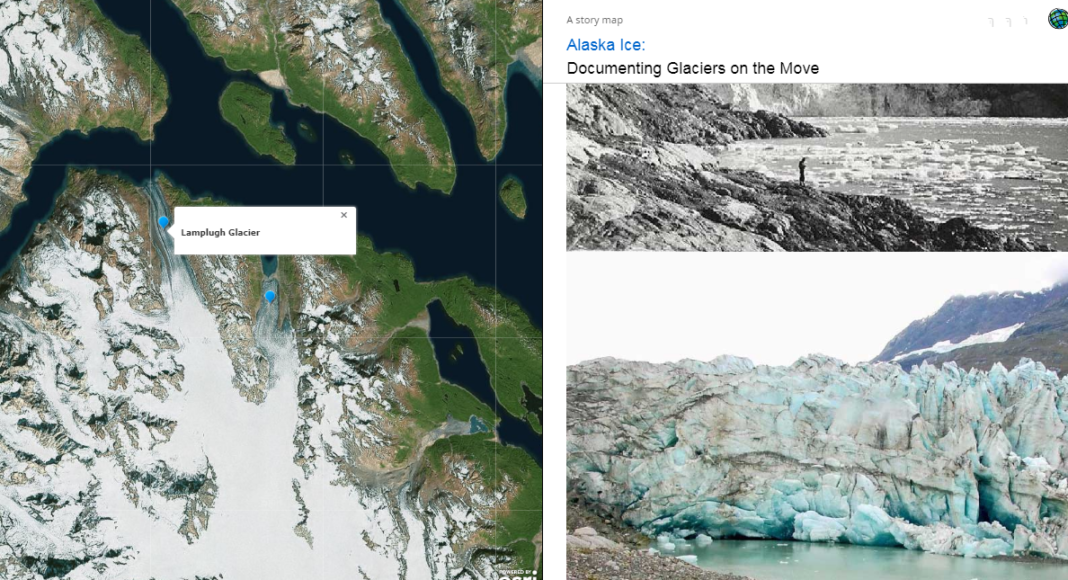The width and height of the screenshot is (1068, 580).
Task: Open the black-and-white historic glacier photo
Action: coord(816,167)
